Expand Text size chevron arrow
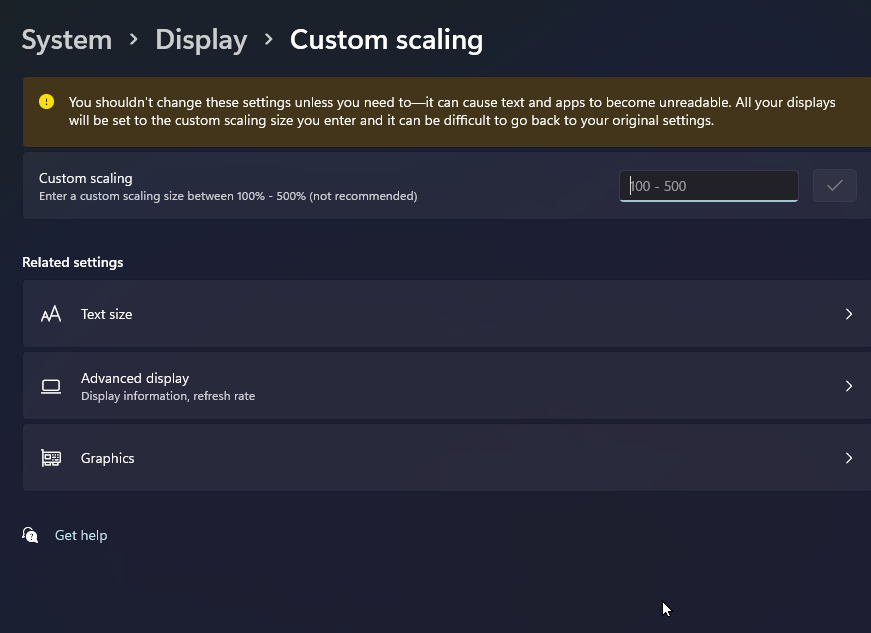Screen dimensions: 871x633 pos(848,314)
